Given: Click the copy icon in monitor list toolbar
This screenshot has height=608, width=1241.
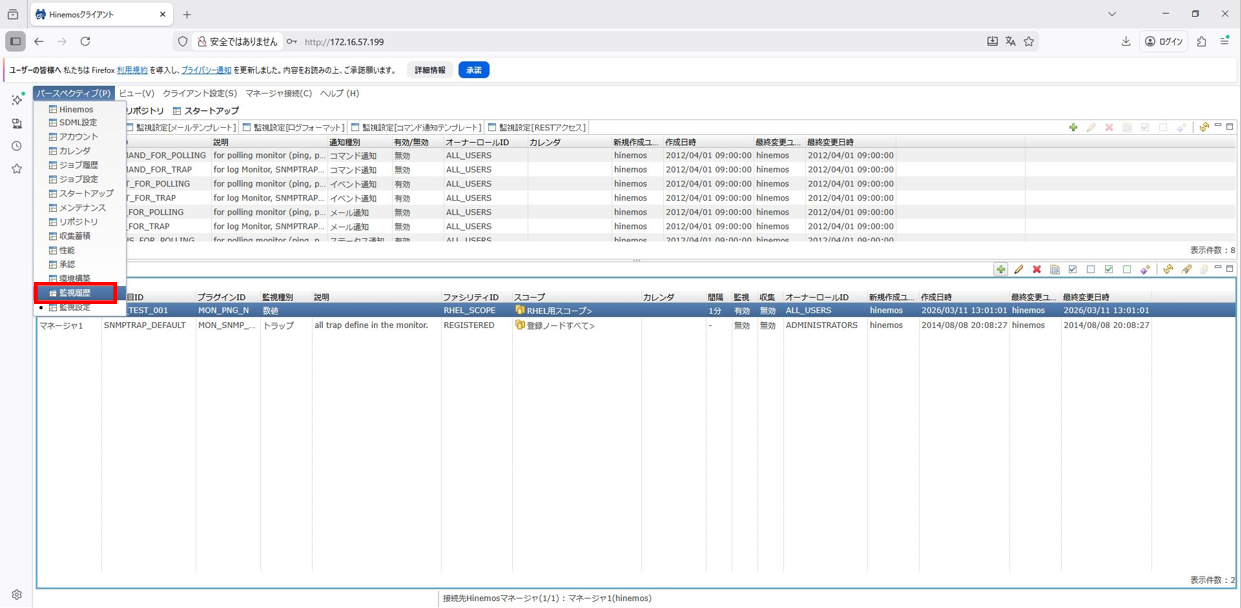Looking at the screenshot, I should 1055,269.
